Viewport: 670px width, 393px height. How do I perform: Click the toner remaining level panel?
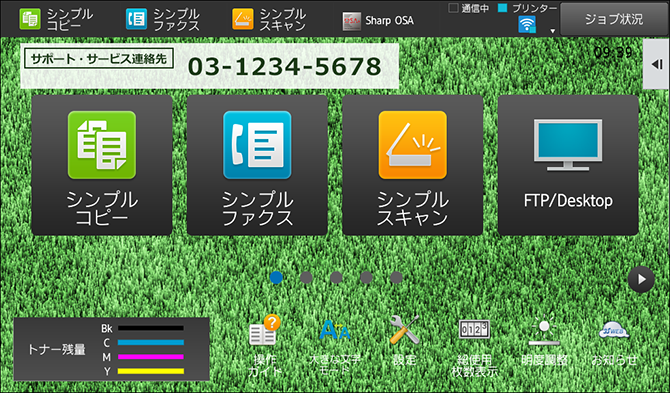pyautogui.click(x=112, y=349)
